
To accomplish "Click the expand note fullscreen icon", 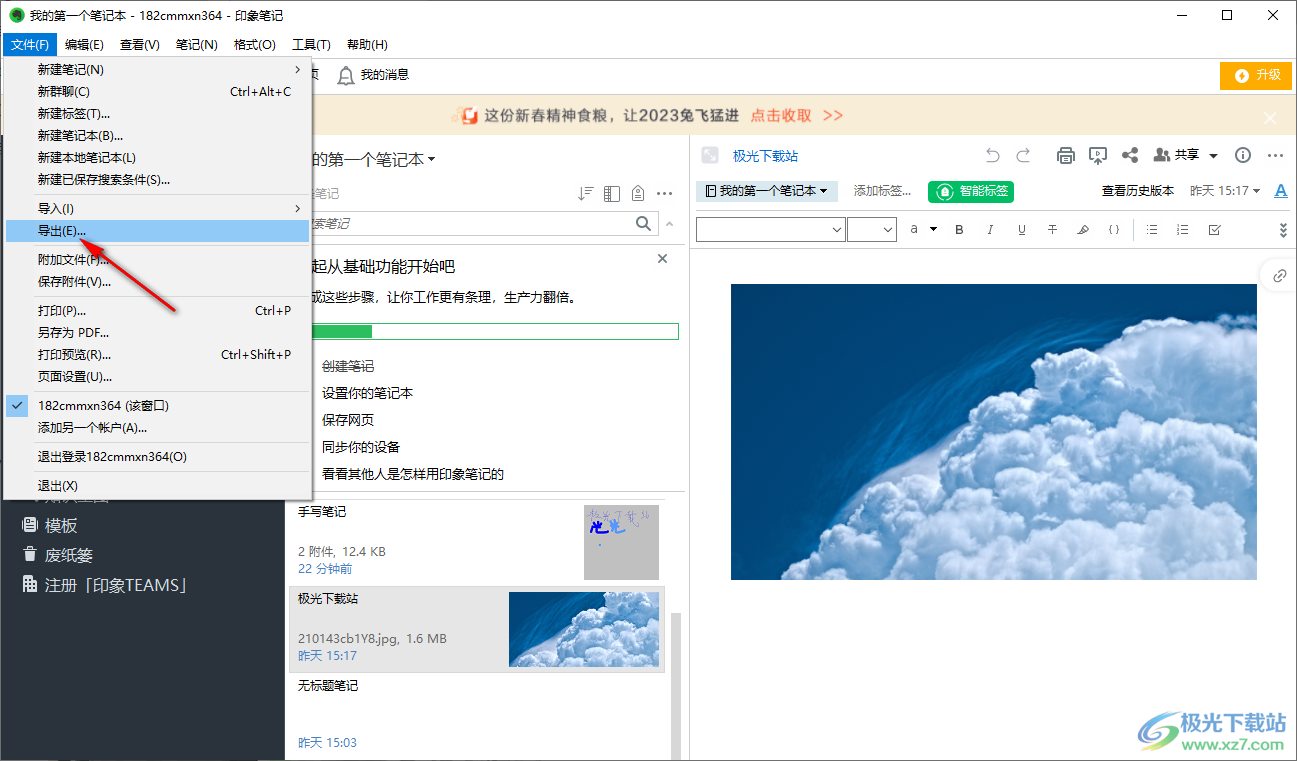I will (x=710, y=155).
